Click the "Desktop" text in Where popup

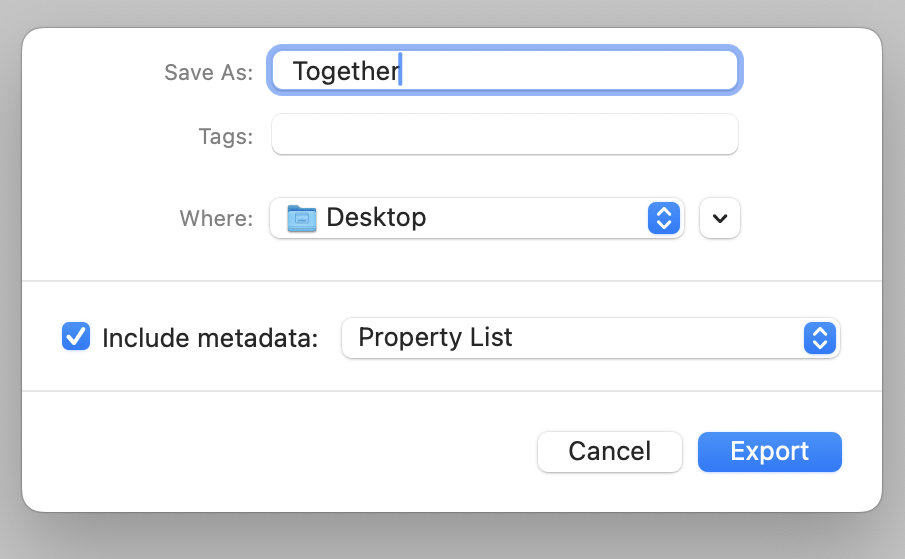376,218
